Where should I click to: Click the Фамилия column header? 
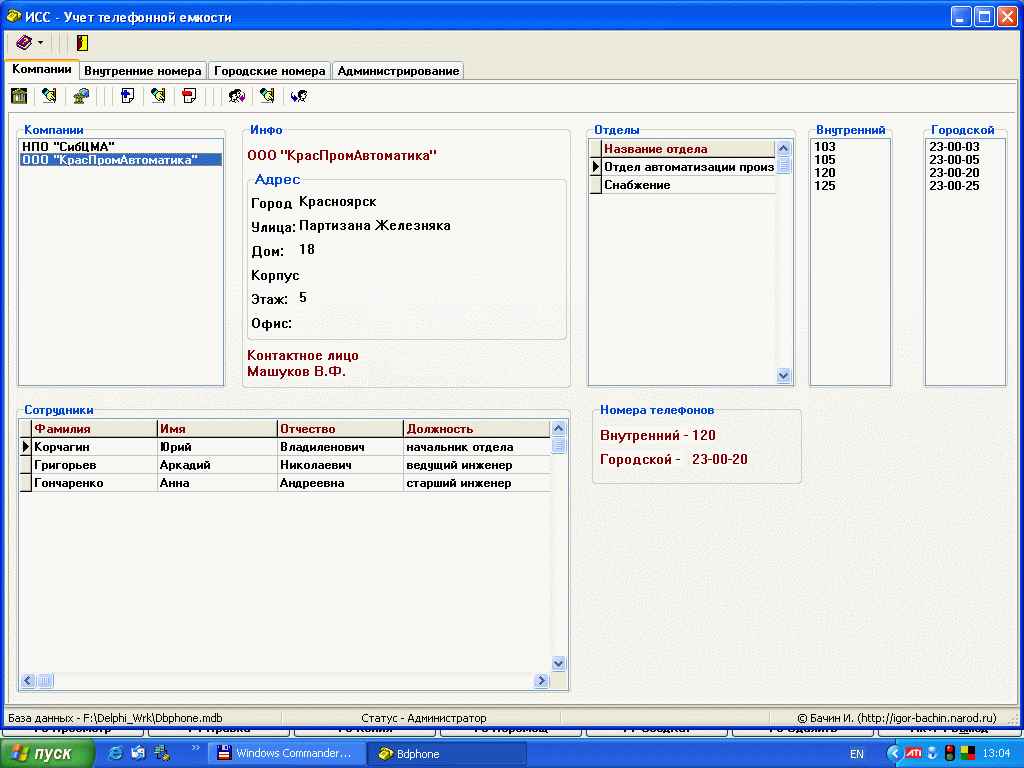(x=92, y=429)
